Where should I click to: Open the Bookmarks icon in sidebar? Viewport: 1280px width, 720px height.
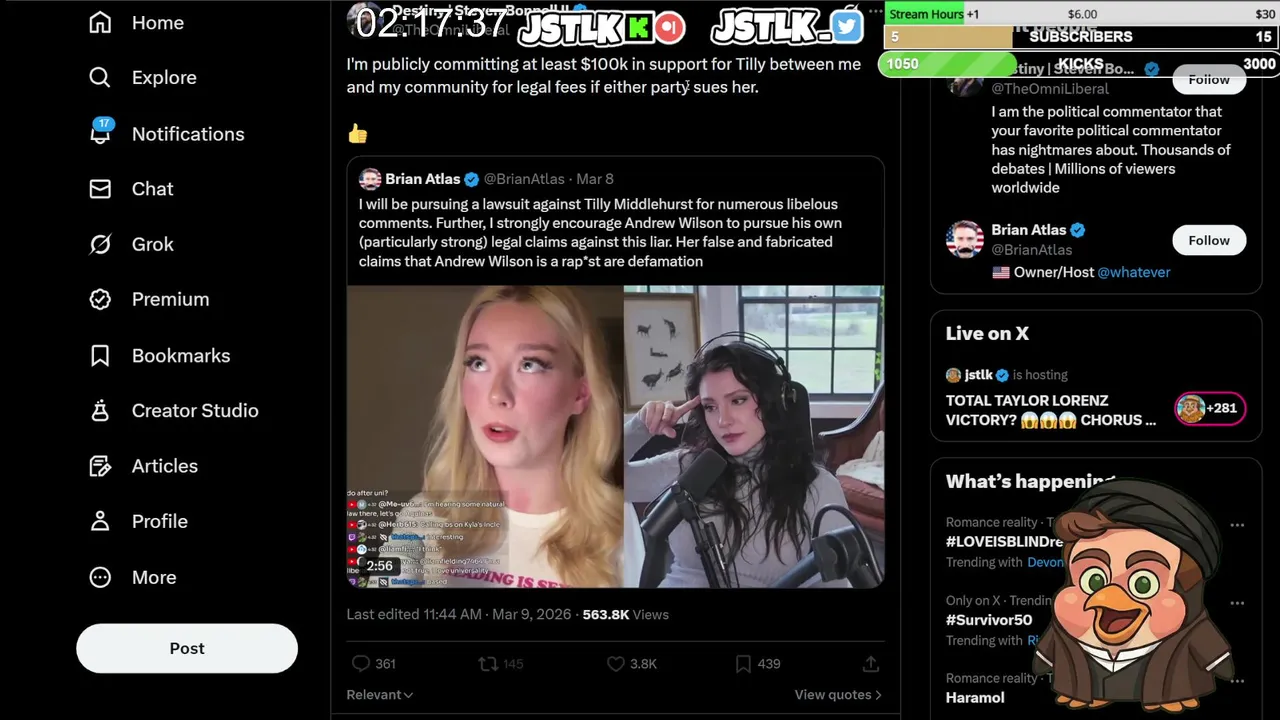[100, 355]
